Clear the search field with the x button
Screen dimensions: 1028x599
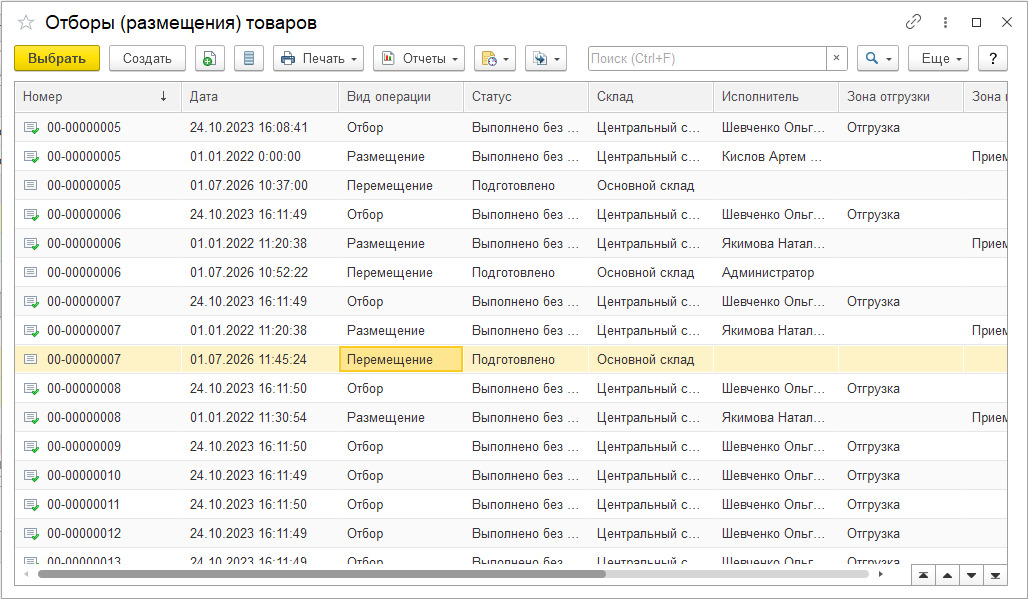837,58
